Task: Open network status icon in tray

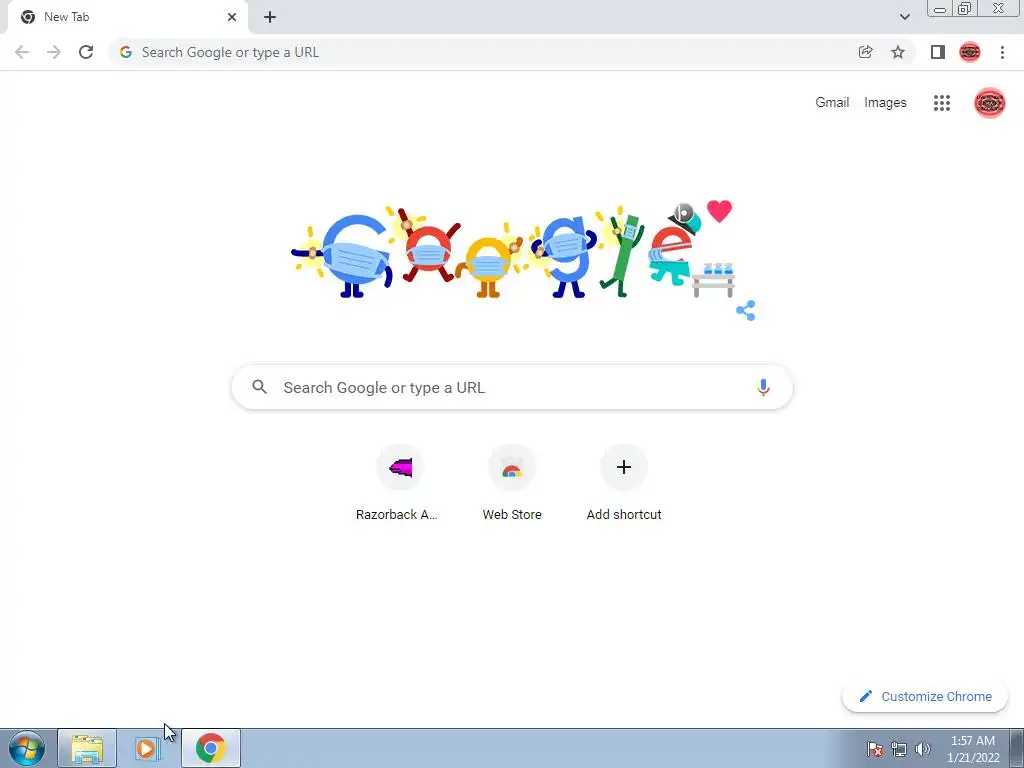Action: coord(899,749)
